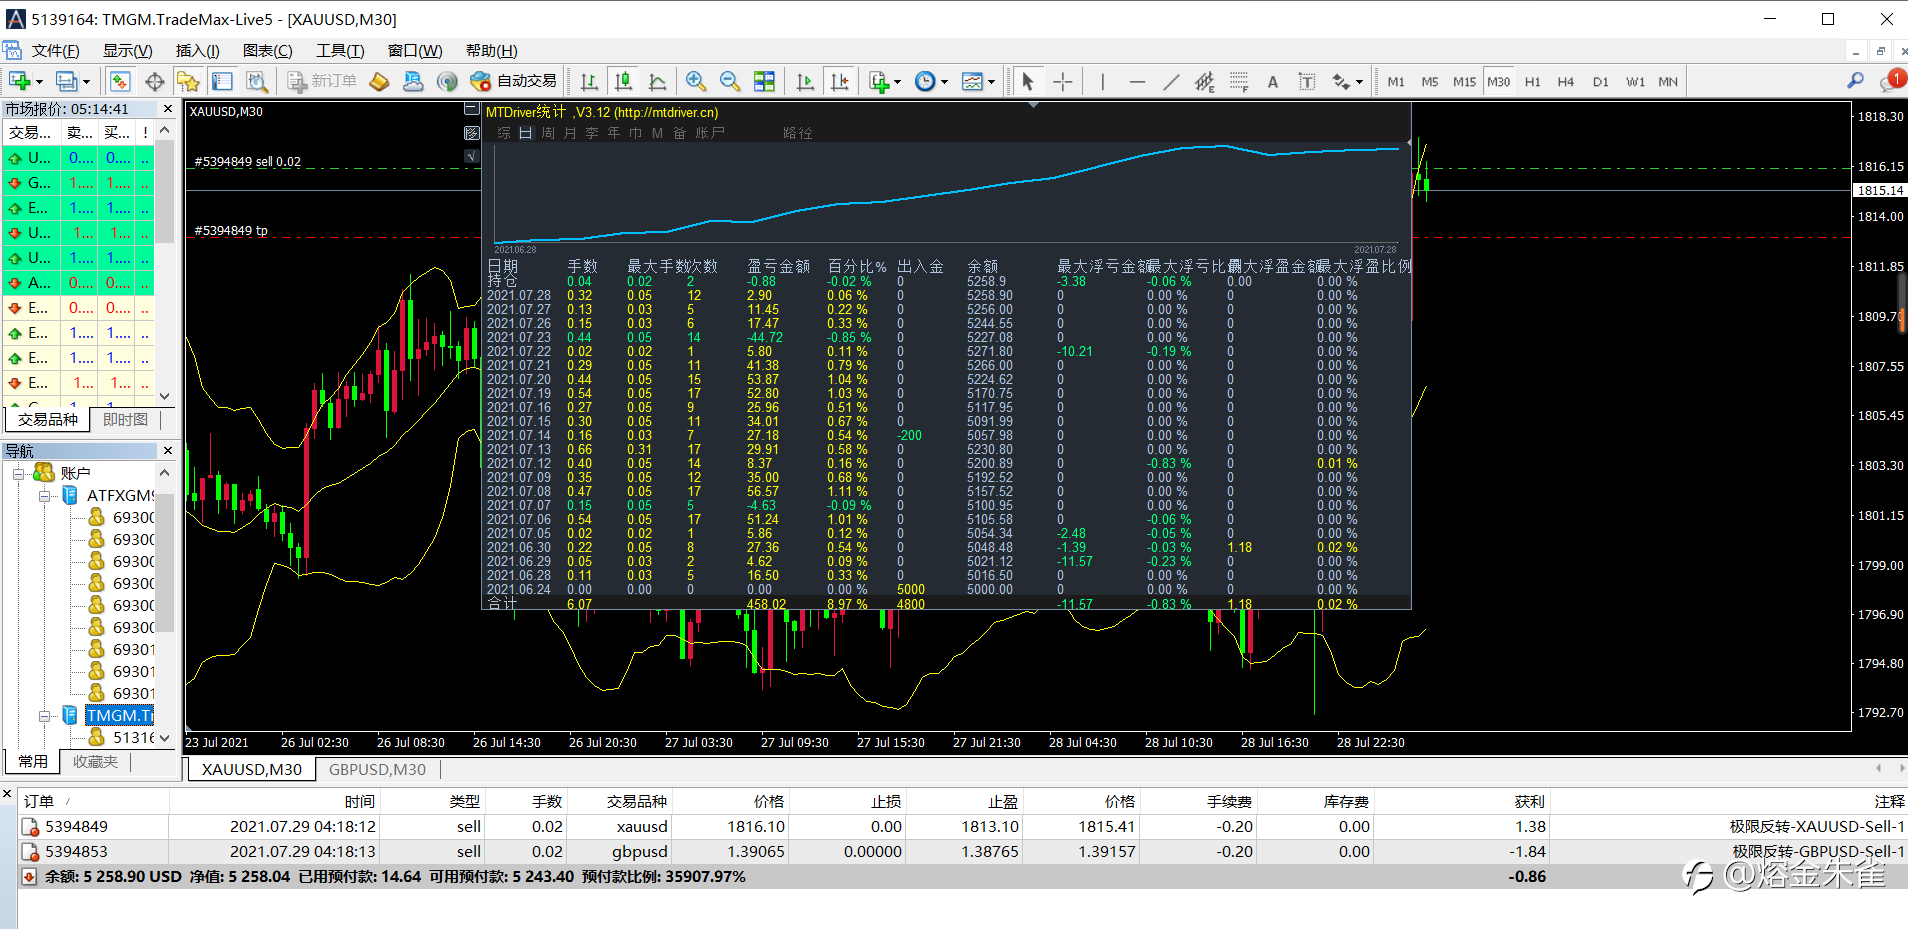Open the profiles icon in toolbar
Viewport: 1908px width, 929px height.
pyautogui.click(x=66, y=82)
